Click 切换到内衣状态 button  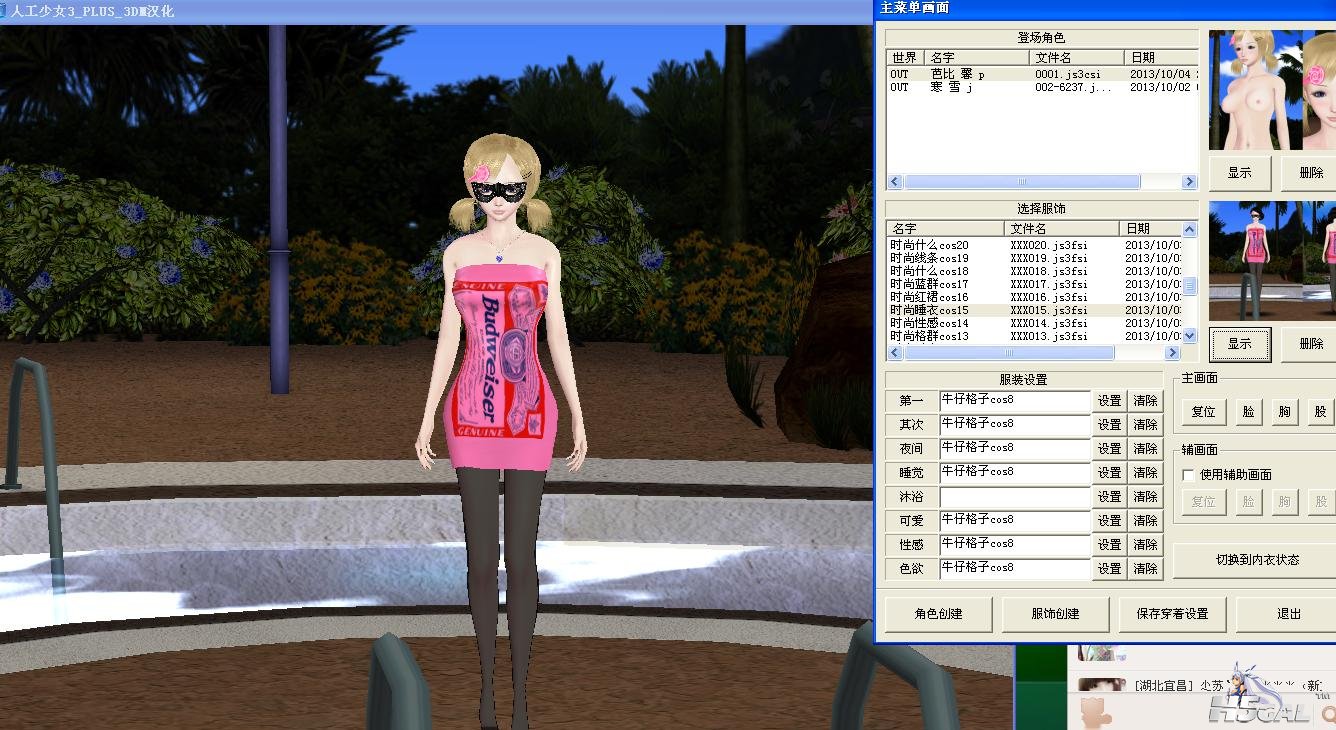click(x=1256, y=560)
